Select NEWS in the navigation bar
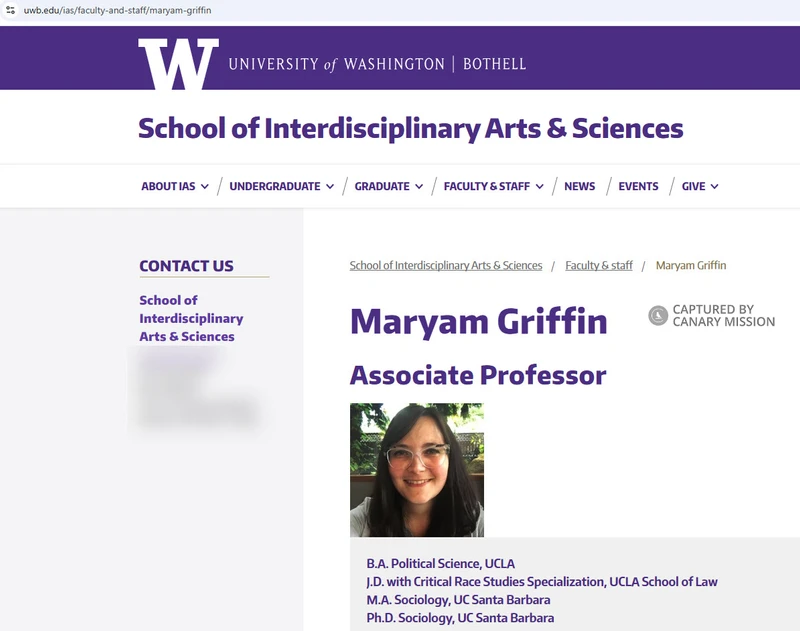The image size is (800, 631). coord(580,186)
